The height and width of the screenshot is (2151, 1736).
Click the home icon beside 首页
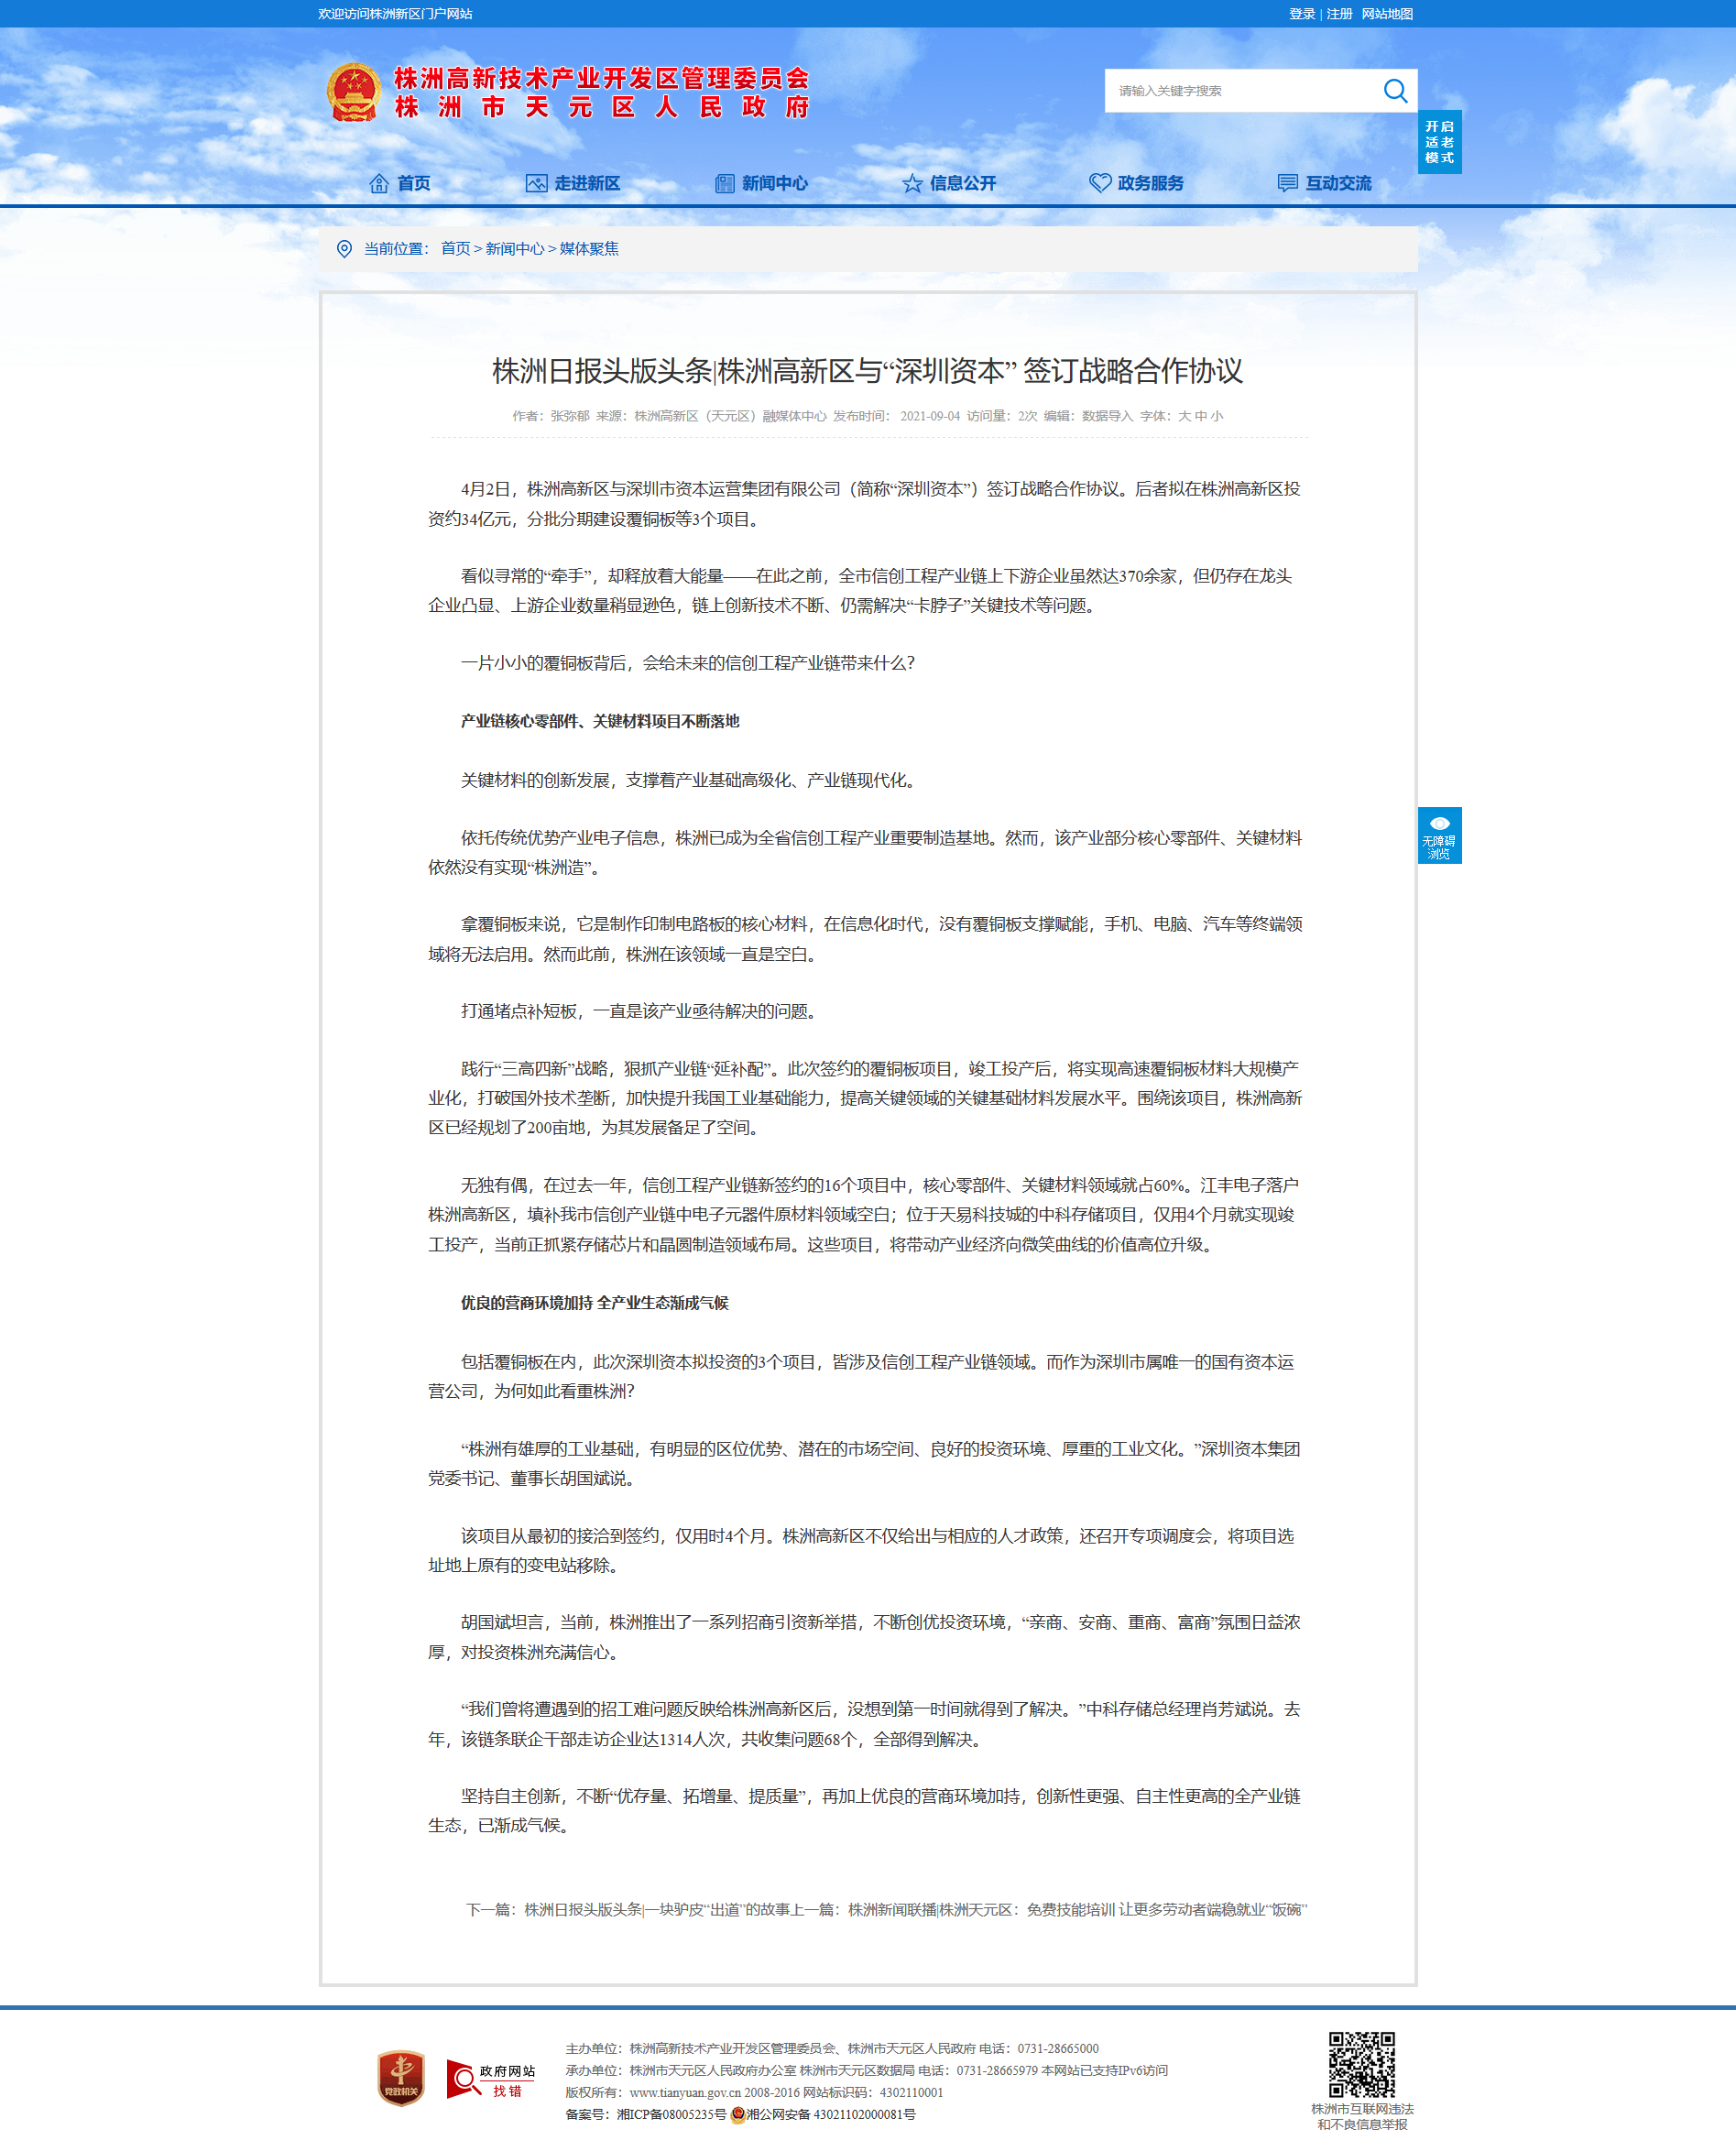(379, 183)
